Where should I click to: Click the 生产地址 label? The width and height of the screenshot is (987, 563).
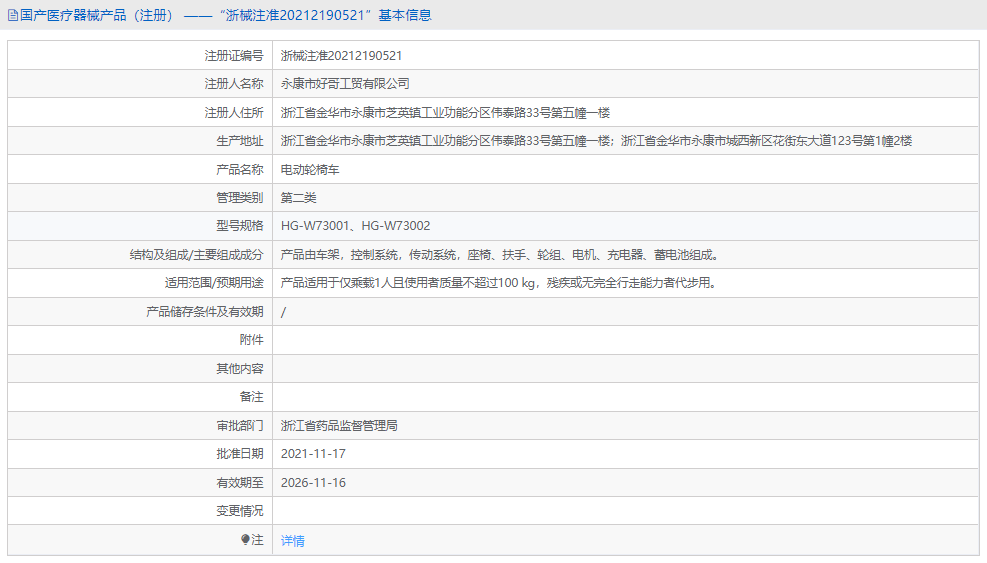[240, 141]
